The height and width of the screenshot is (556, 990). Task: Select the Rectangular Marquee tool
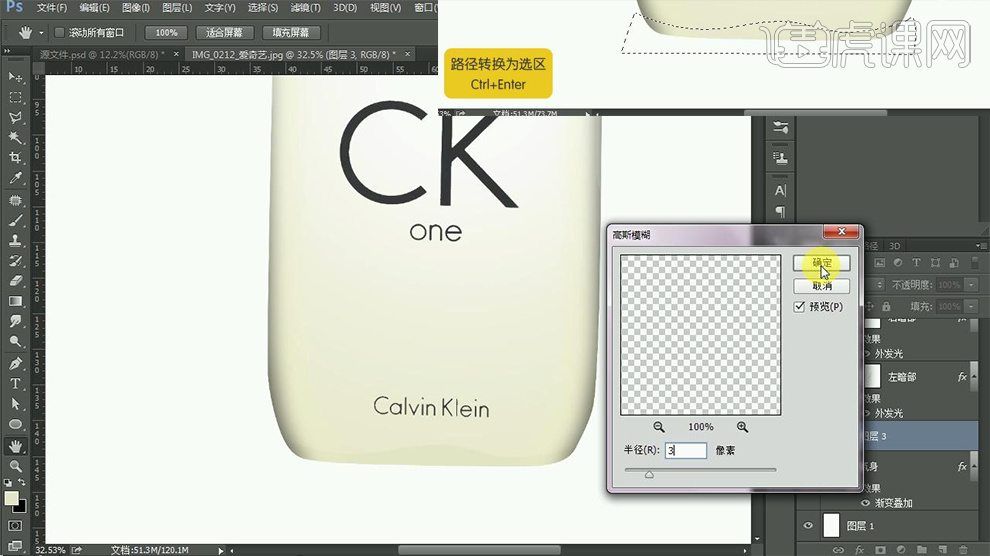coord(15,97)
